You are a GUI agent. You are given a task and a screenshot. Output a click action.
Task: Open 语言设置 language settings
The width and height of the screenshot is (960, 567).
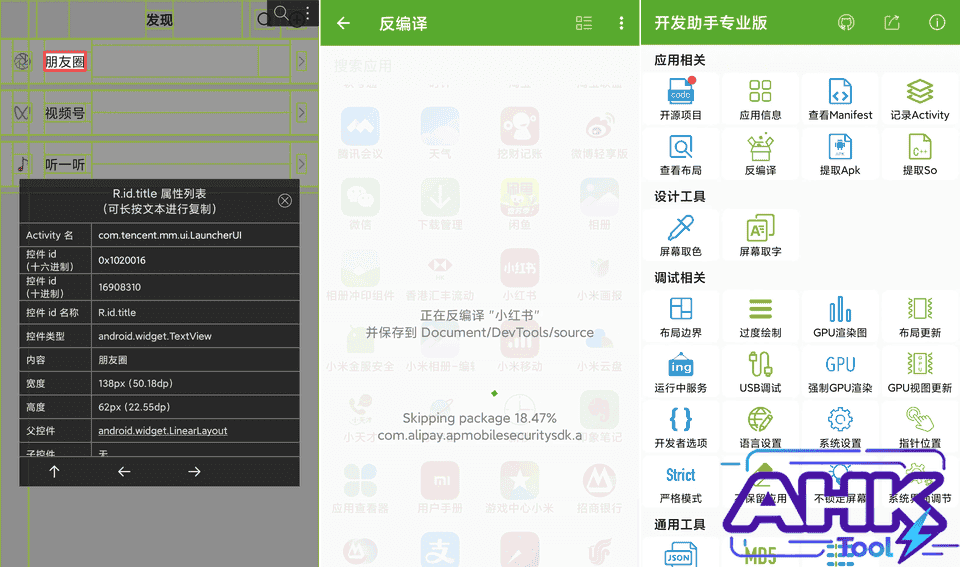click(760, 427)
